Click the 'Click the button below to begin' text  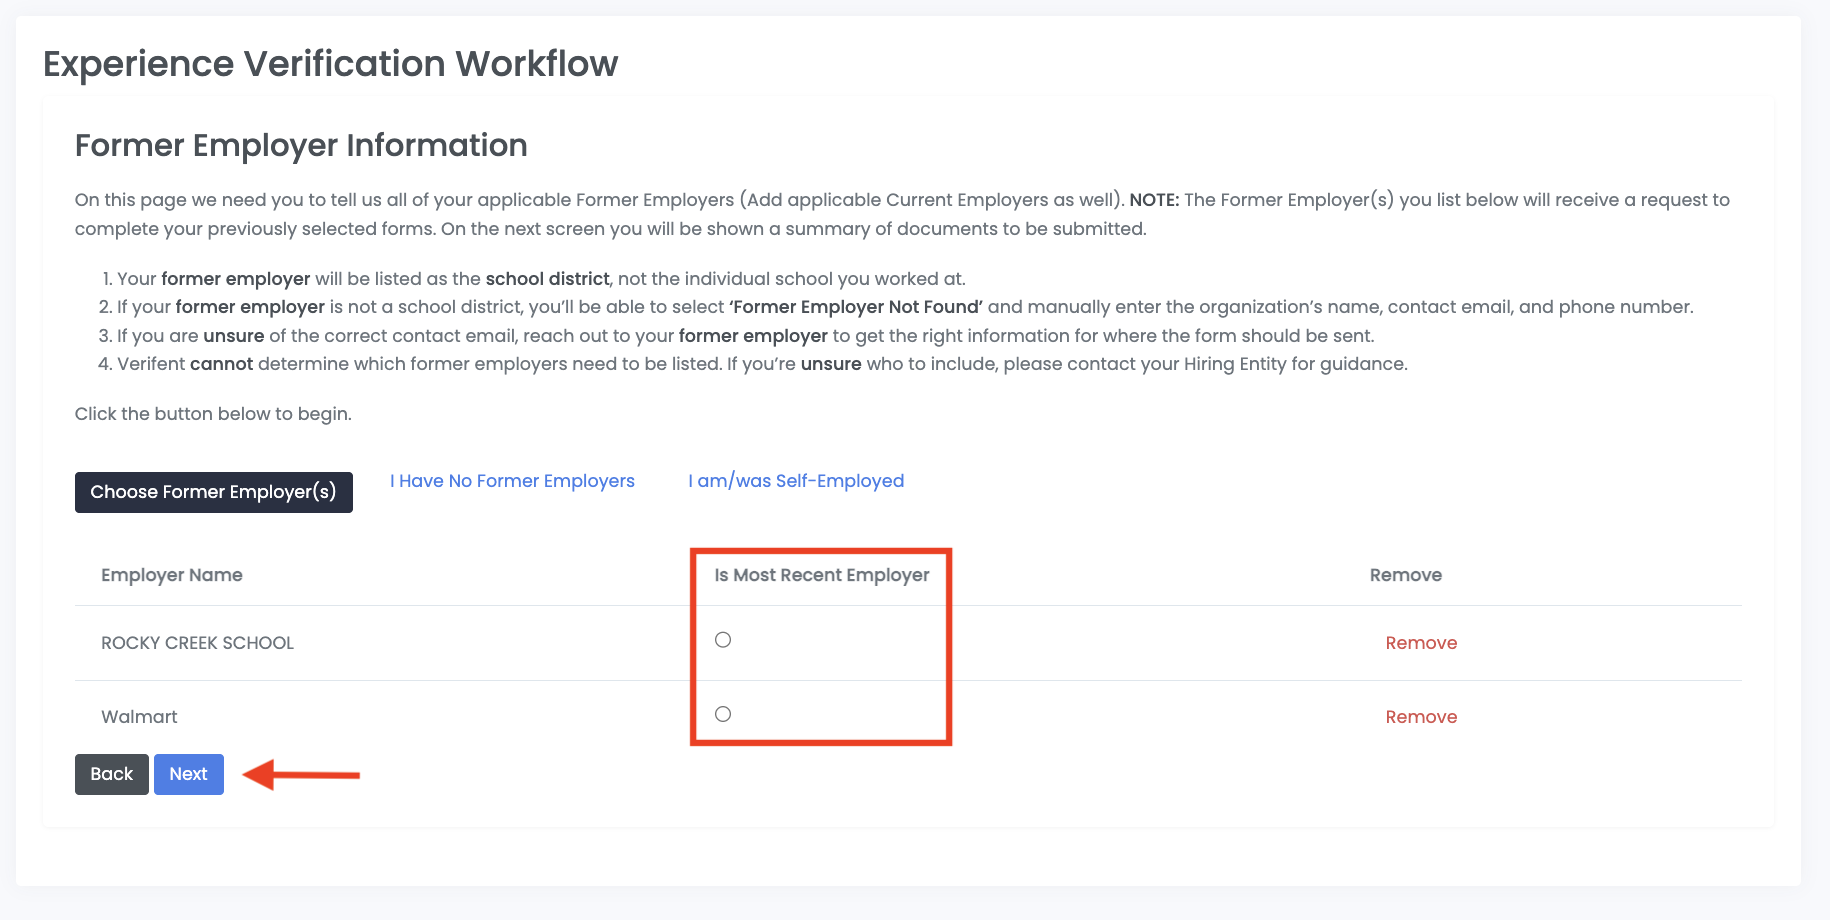213,414
